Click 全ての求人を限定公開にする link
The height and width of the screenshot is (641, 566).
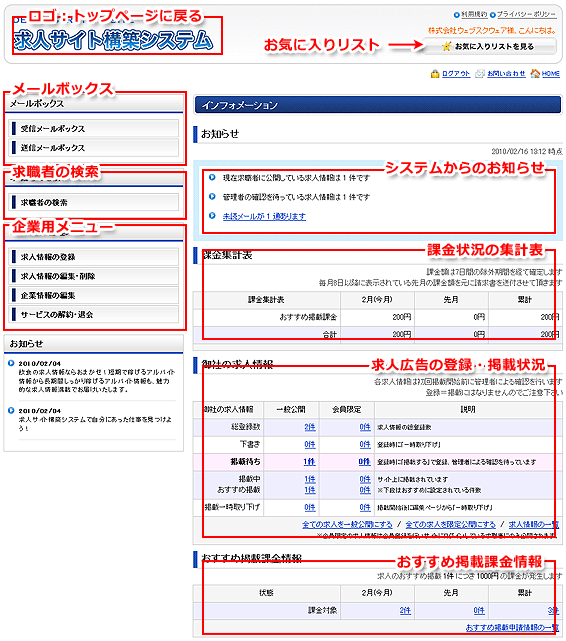click(x=450, y=524)
